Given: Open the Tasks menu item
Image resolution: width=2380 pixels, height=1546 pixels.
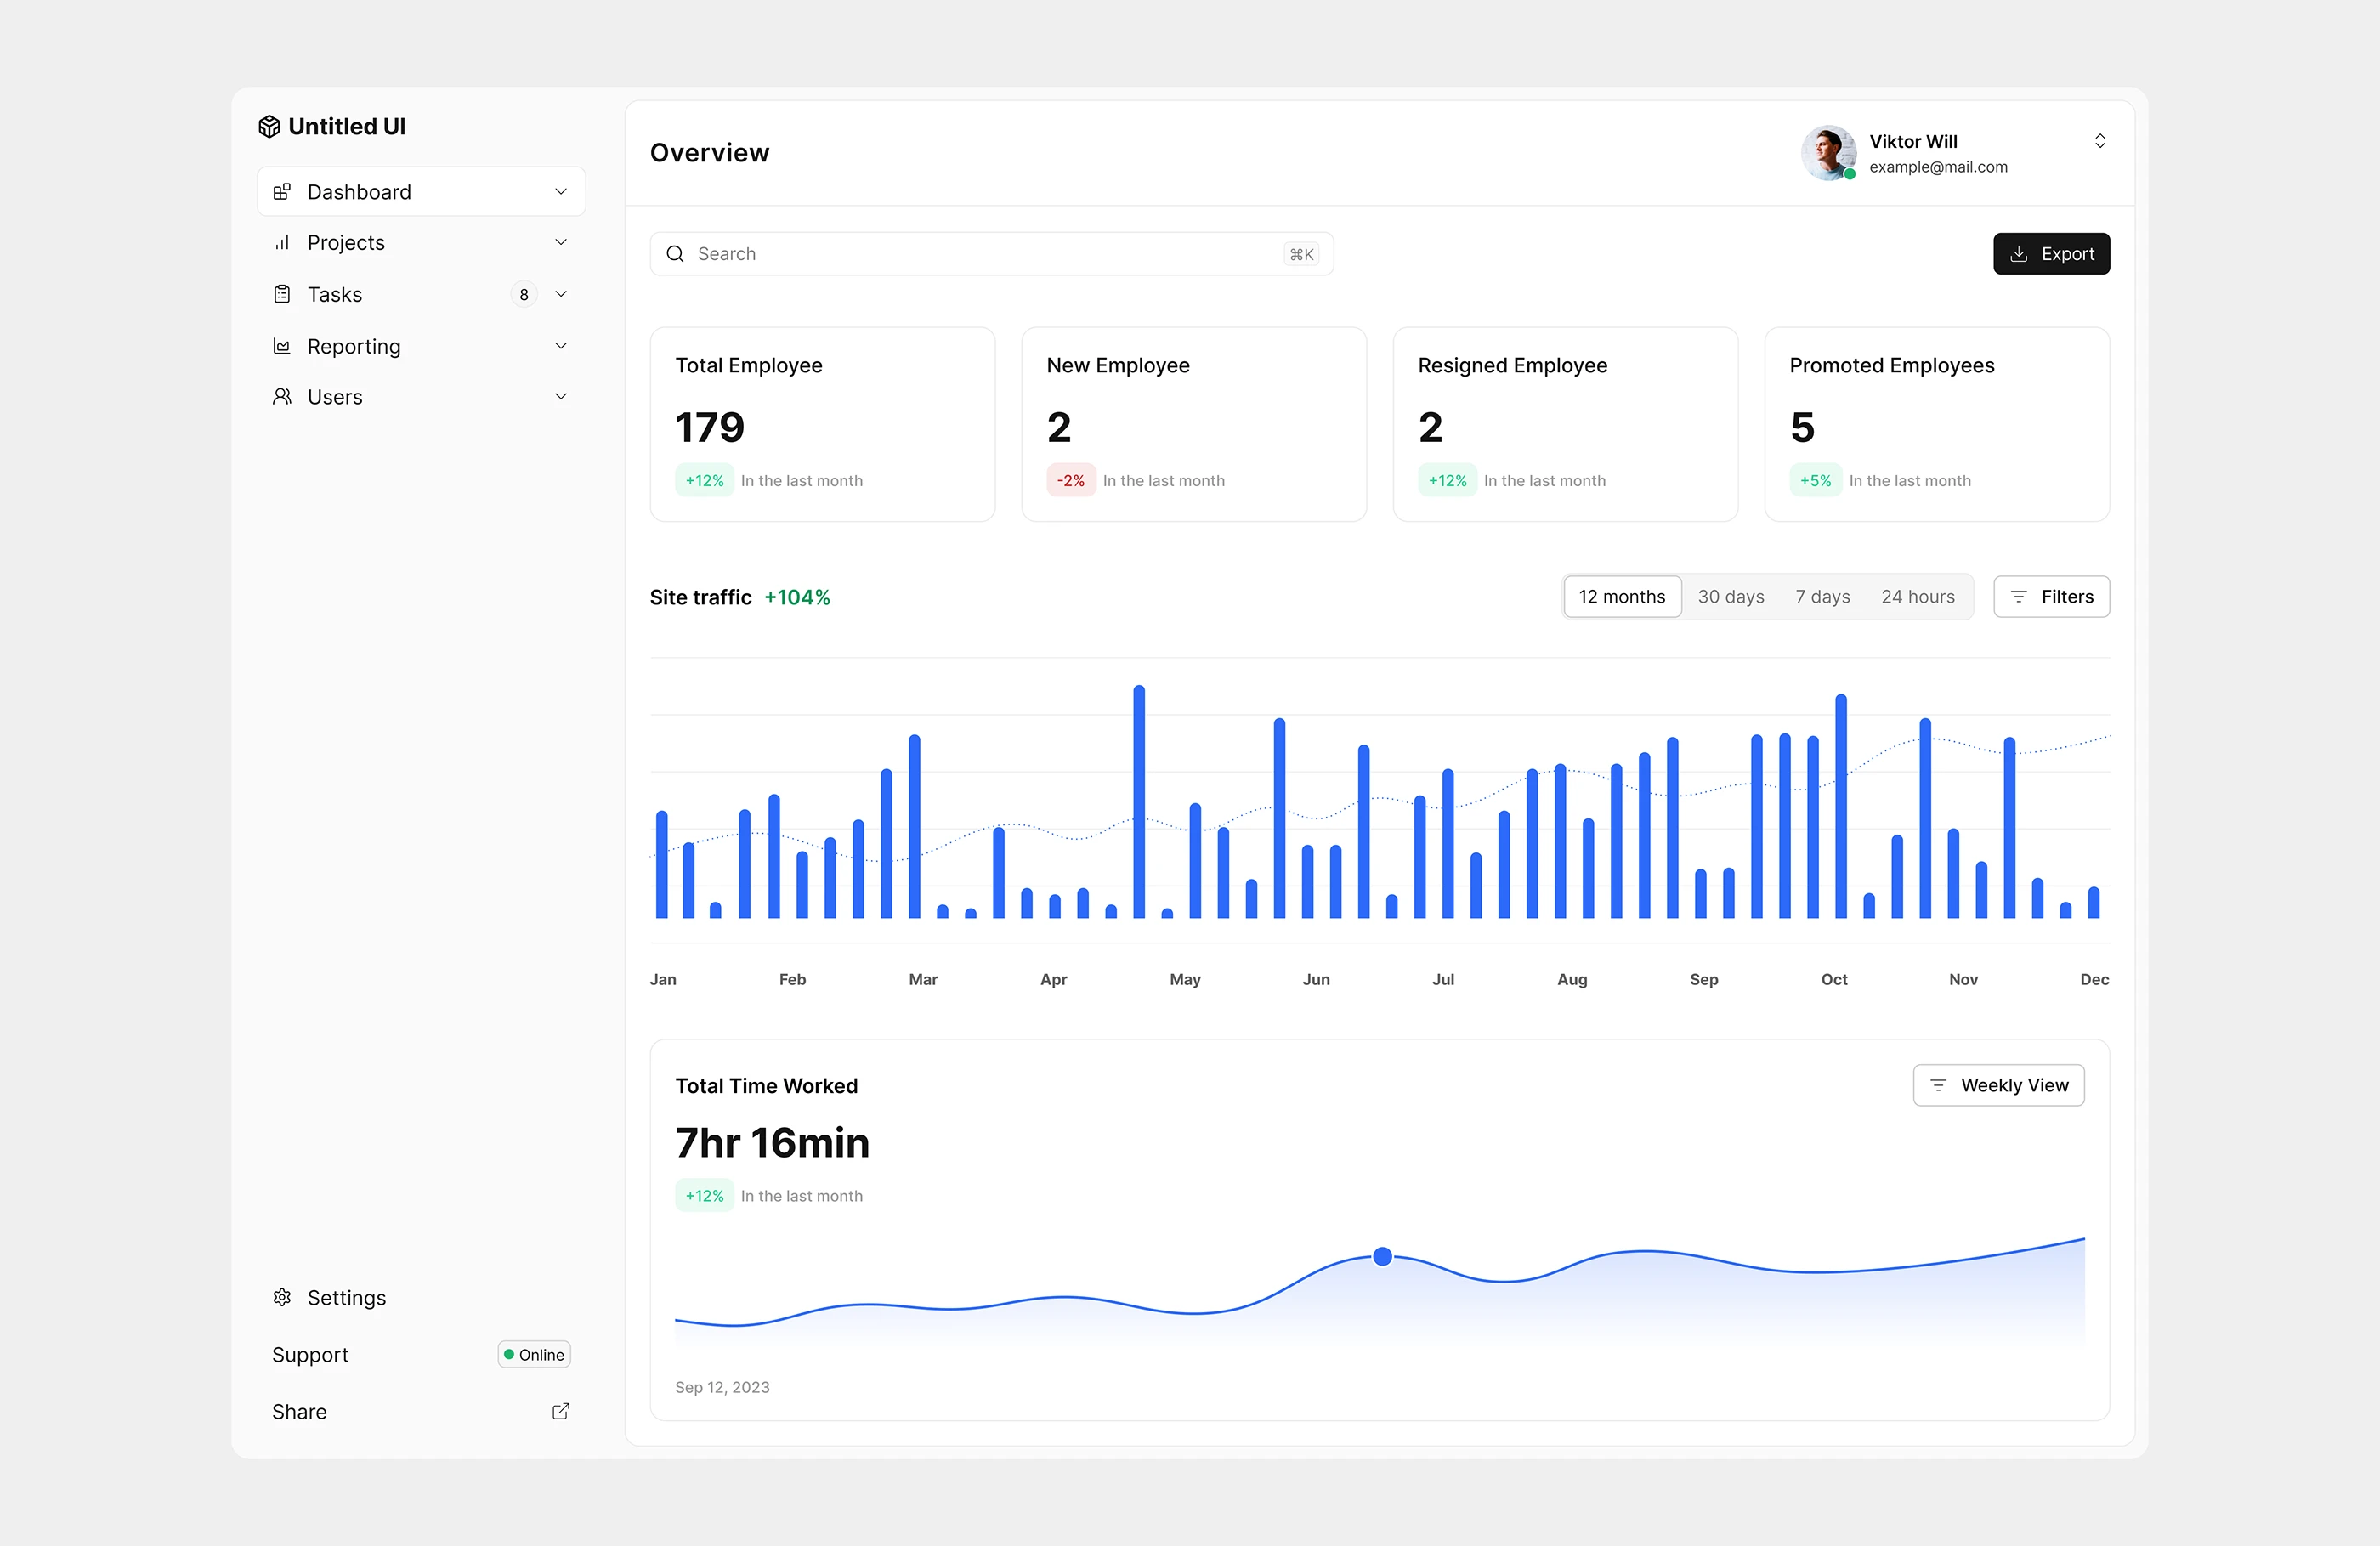Looking at the screenshot, I should coord(421,294).
